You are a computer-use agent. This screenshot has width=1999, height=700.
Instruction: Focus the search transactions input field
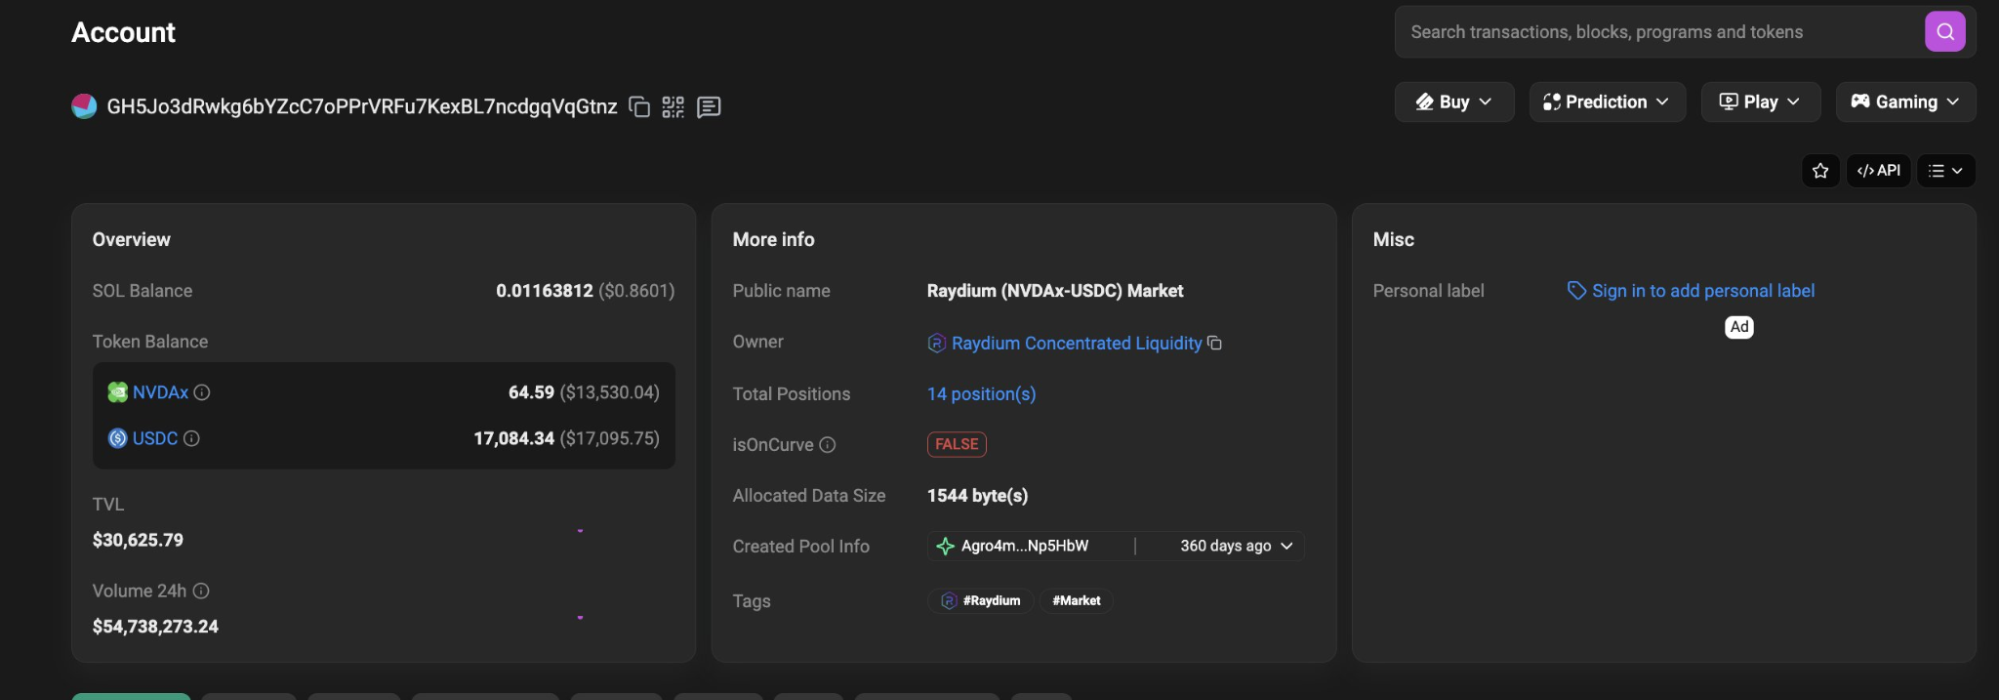(1660, 32)
